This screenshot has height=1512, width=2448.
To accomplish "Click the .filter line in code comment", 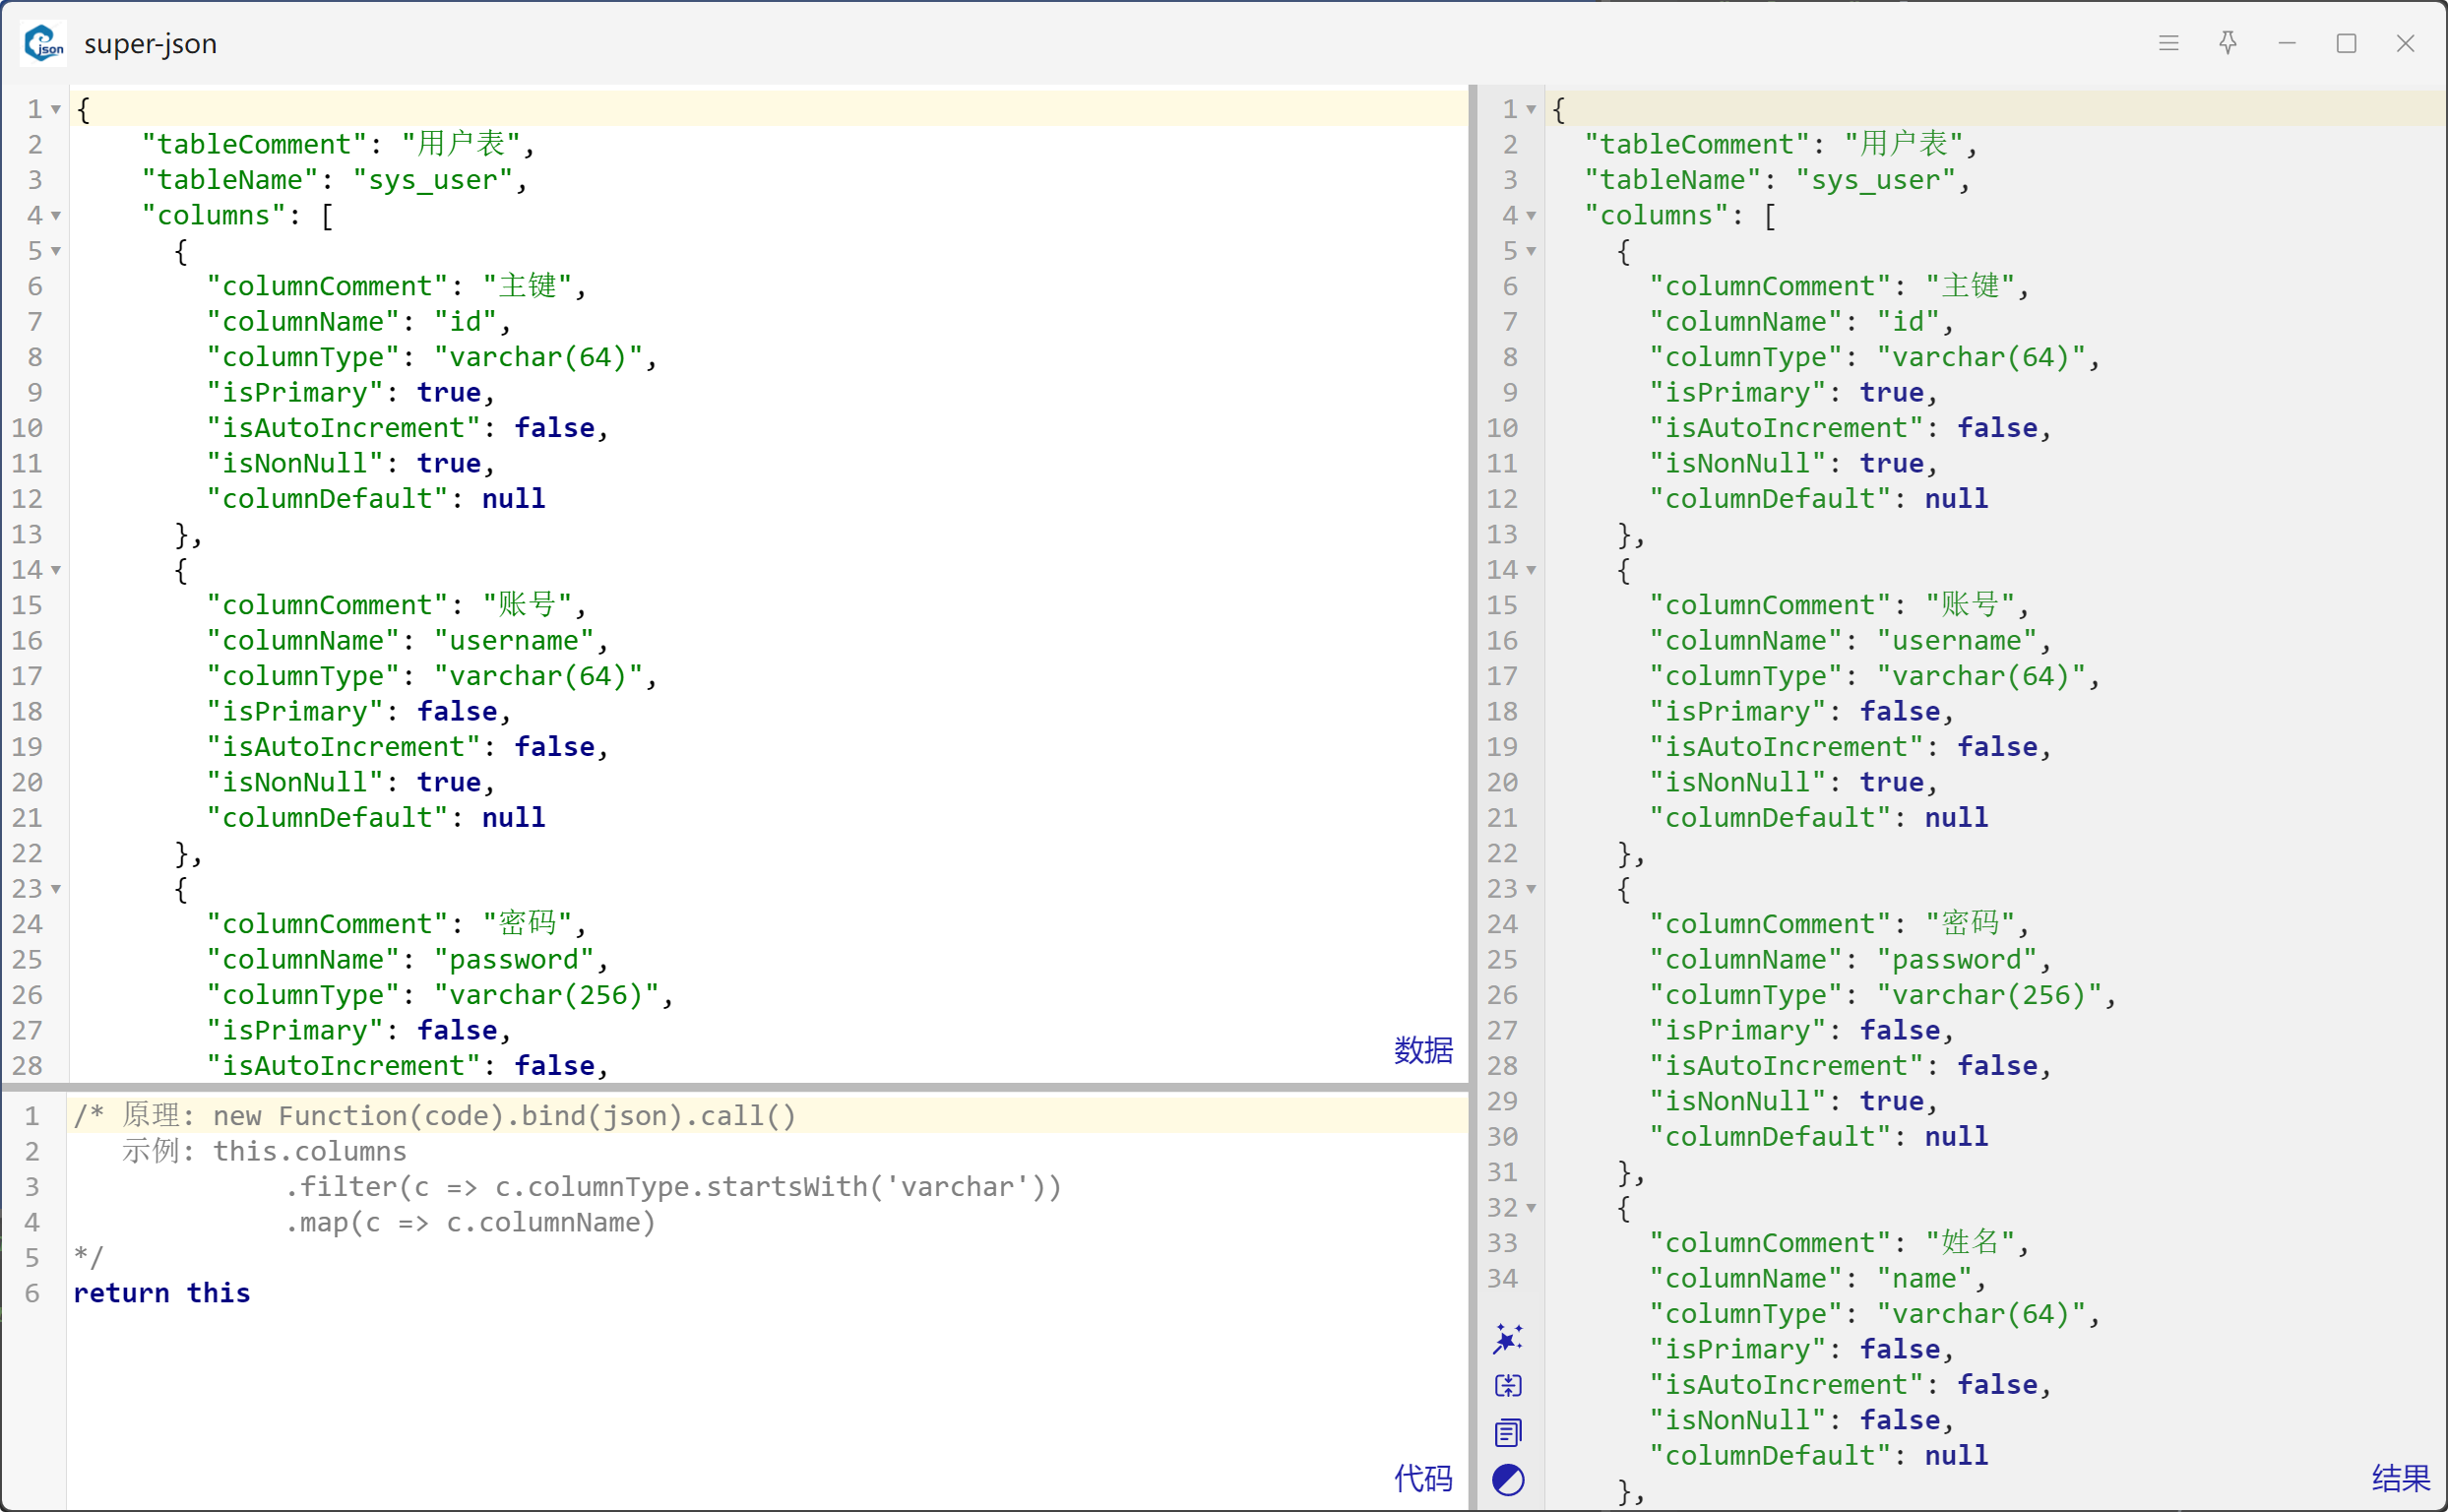I will [673, 1187].
